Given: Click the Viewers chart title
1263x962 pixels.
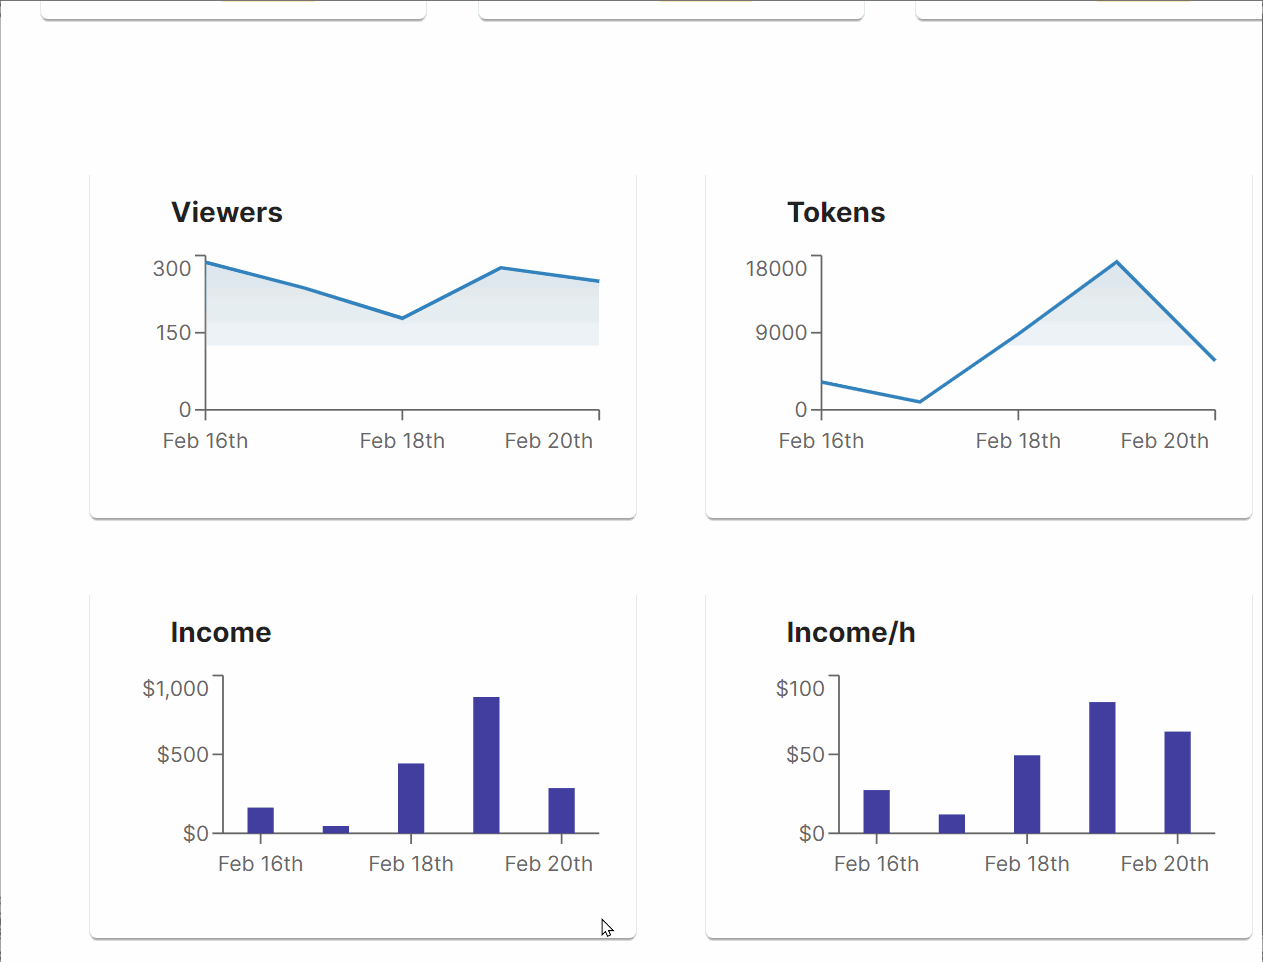Looking at the screenshot, I should coord(227,212).
